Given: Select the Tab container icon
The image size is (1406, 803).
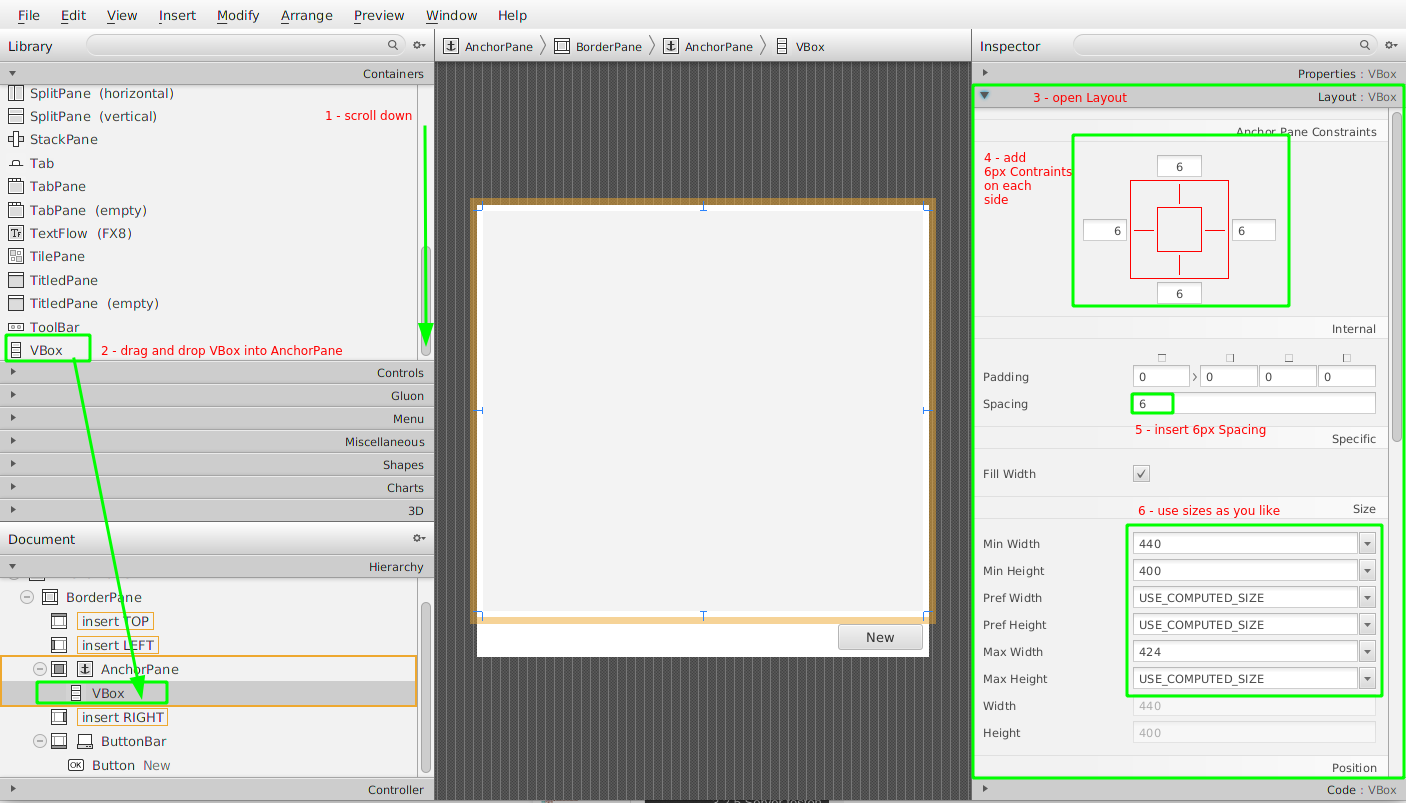Looking at the screenshot, I should (15, 163).
